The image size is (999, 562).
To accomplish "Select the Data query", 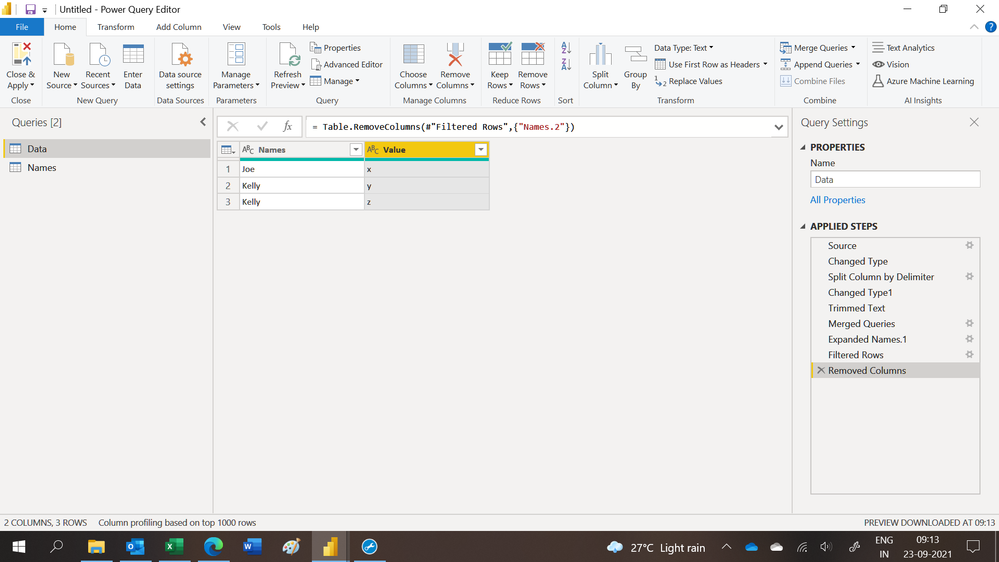I will coord(107,148).
